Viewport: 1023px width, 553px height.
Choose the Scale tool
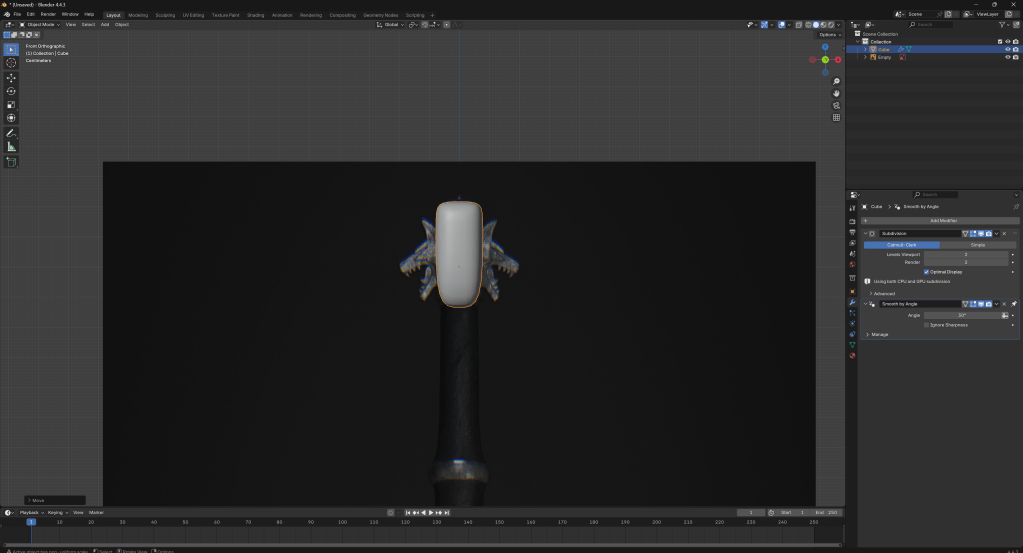coord(11,104)
